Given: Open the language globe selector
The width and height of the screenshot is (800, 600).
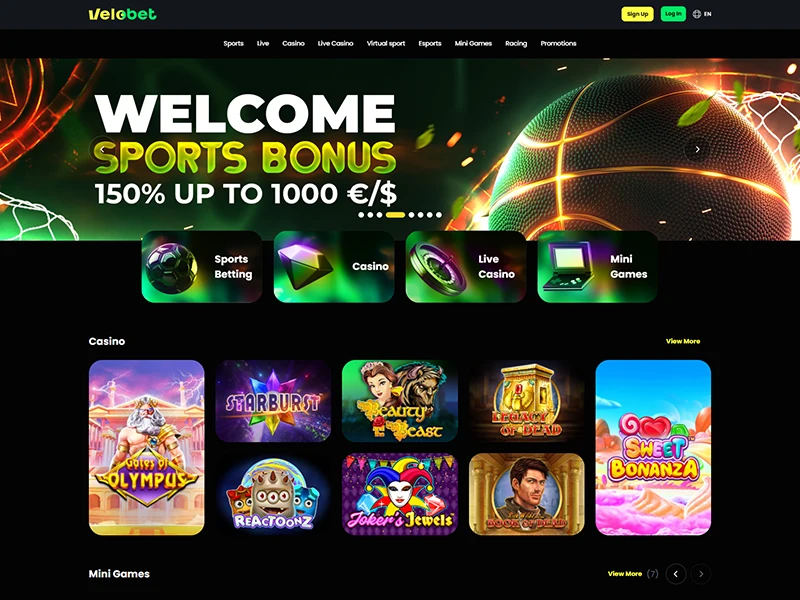Looking at the screenshot, I should pos(702,14).
